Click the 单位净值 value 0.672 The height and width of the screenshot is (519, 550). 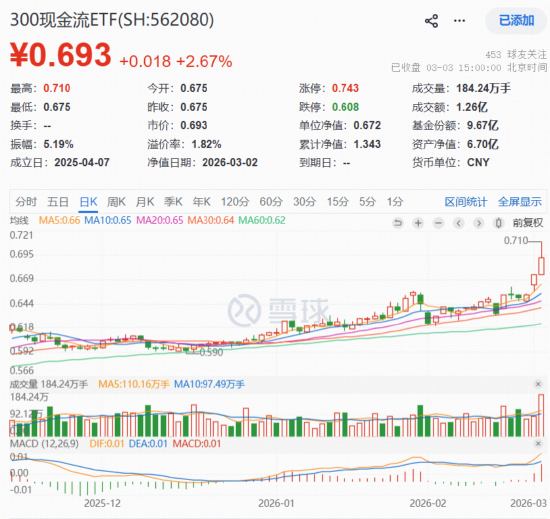tap(367, 125)
